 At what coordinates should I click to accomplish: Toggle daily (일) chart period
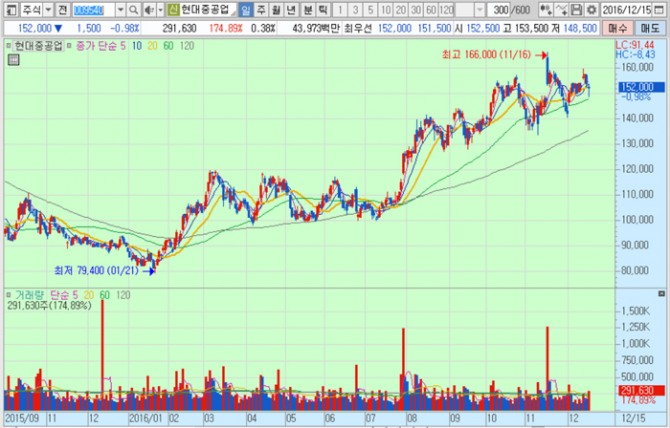click(x=246, y=8)
